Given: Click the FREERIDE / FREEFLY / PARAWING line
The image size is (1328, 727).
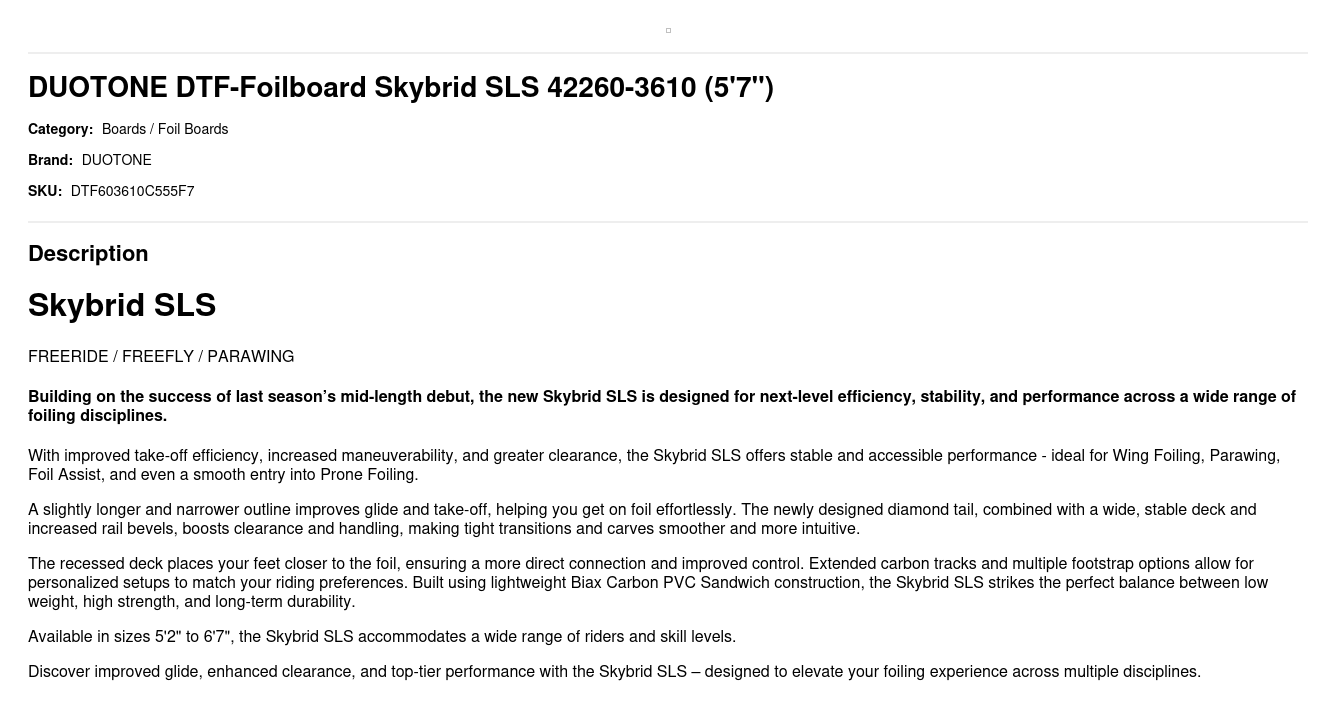Looking at the screenshot, I should [161, 357].
